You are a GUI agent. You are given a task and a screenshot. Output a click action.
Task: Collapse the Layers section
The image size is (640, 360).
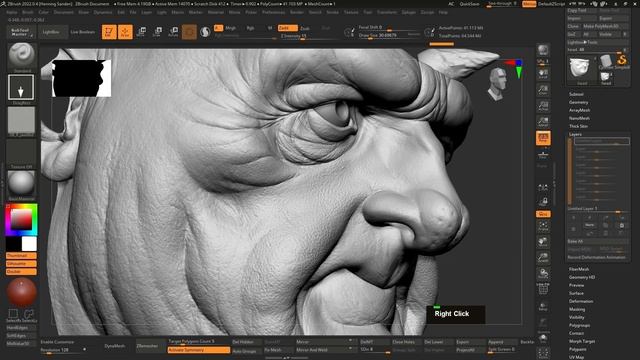tap(575, 134)
